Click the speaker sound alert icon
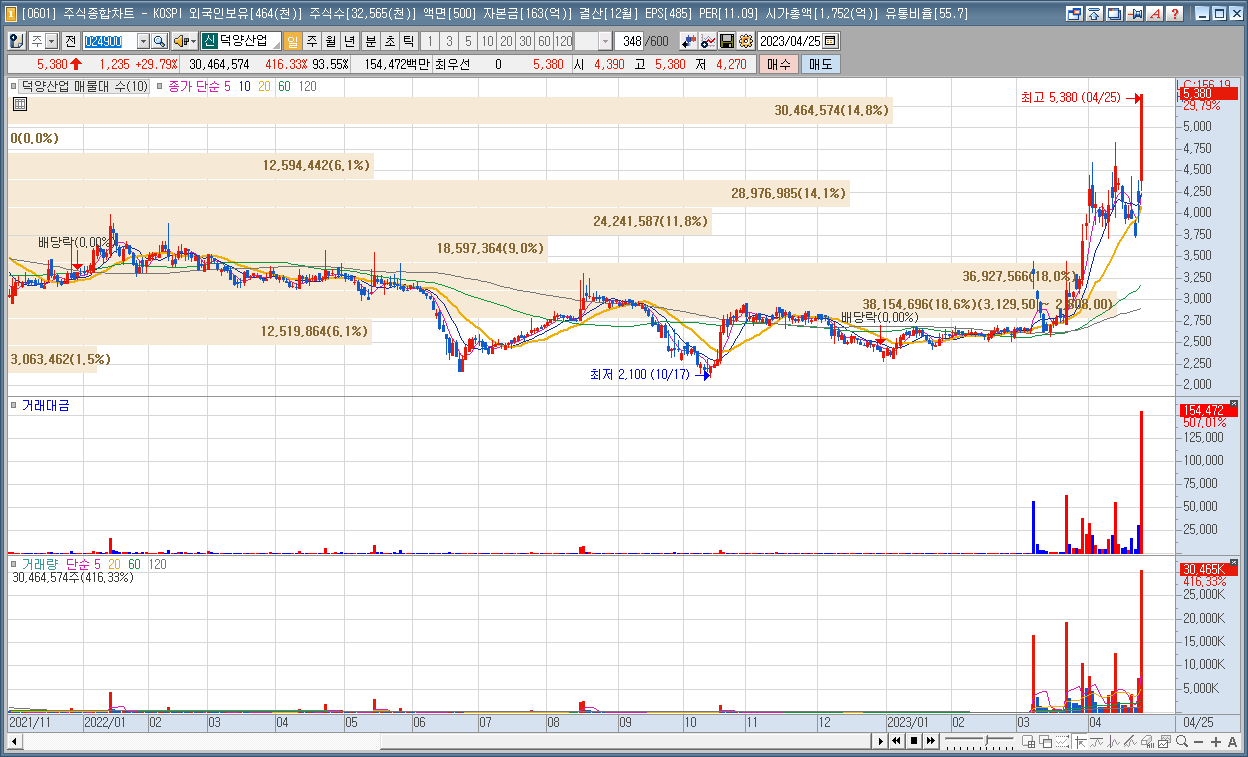The width and height of the screenshot is (1248, 757). coord(180,41)
